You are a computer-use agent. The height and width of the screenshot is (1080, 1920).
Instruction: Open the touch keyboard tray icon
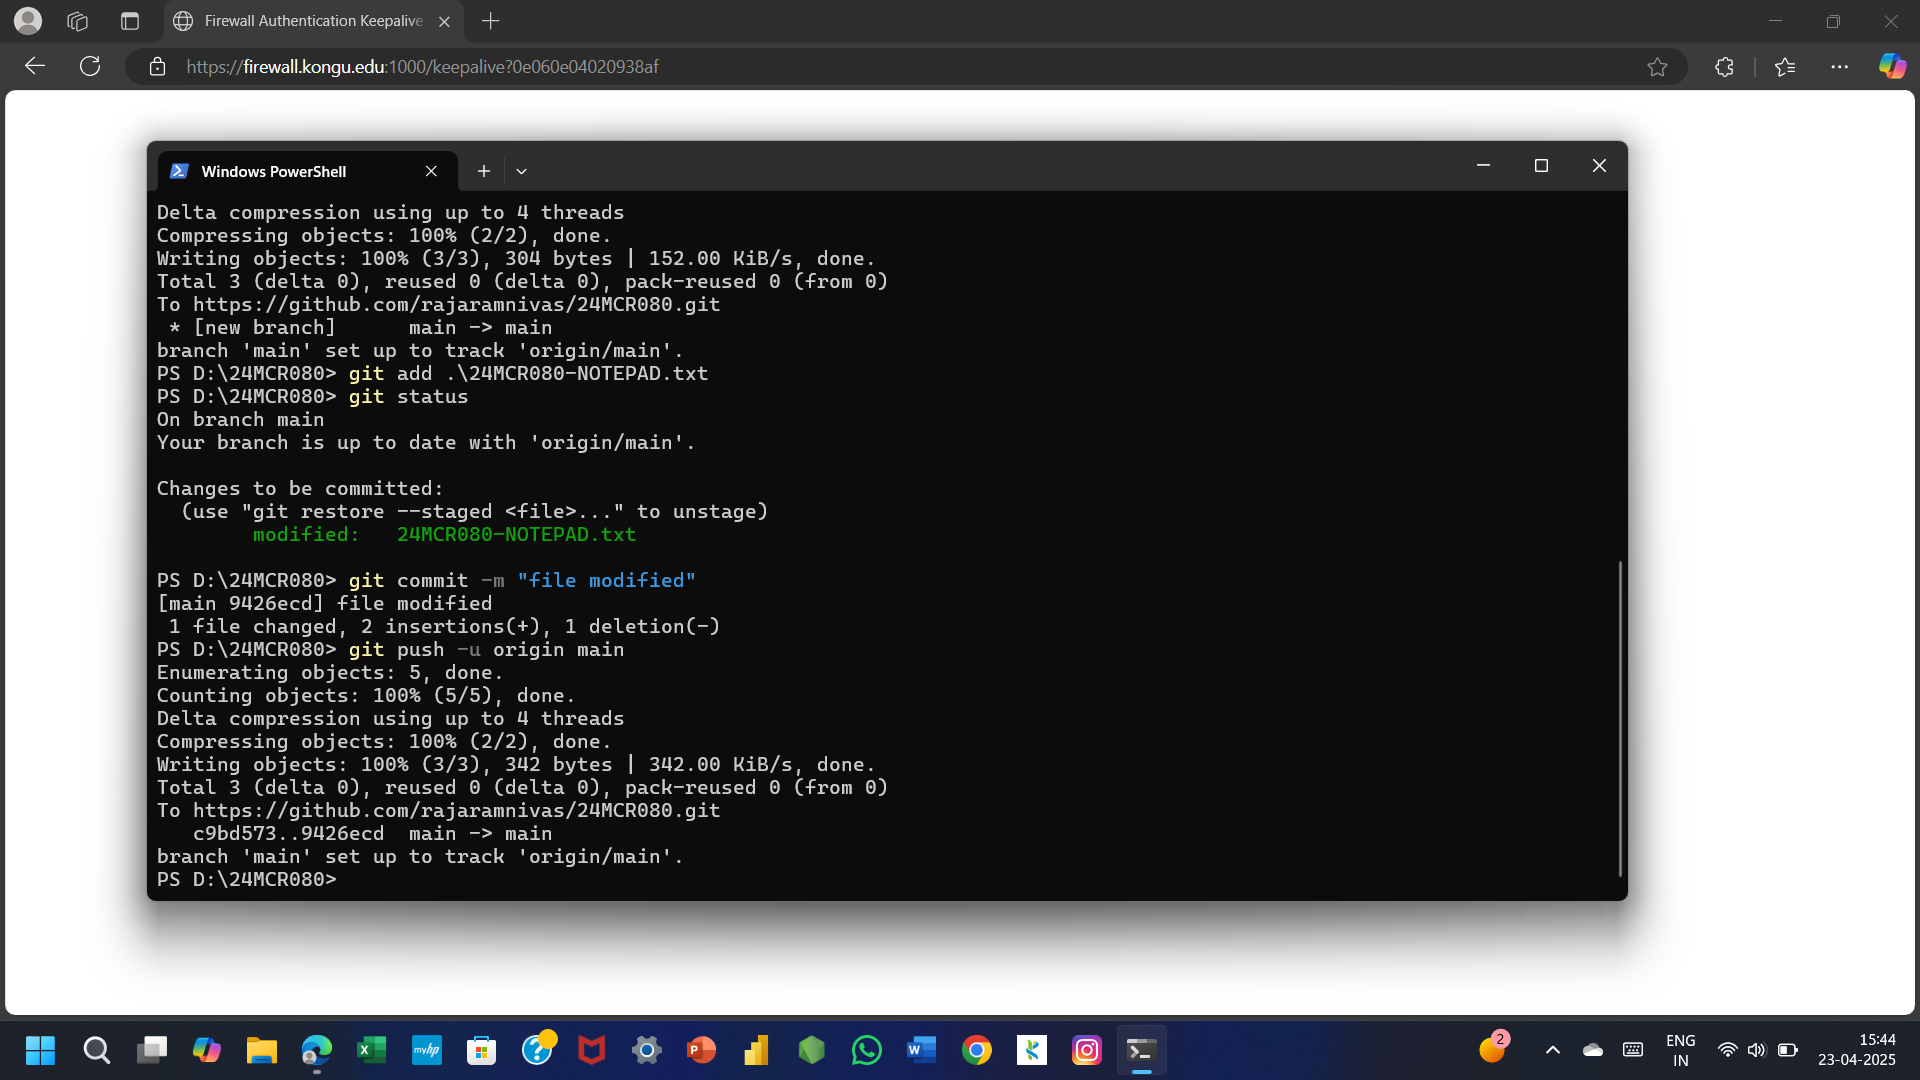coord(1633,1050)
